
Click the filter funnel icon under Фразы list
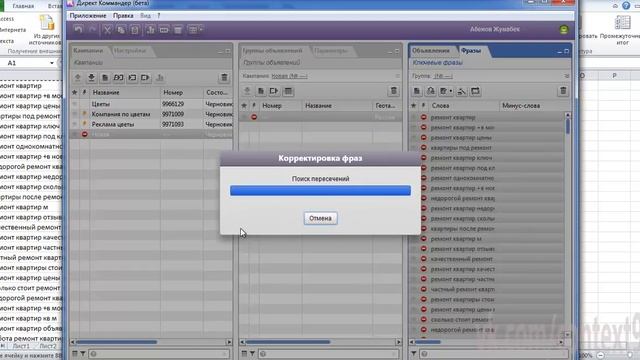[413, 353]
